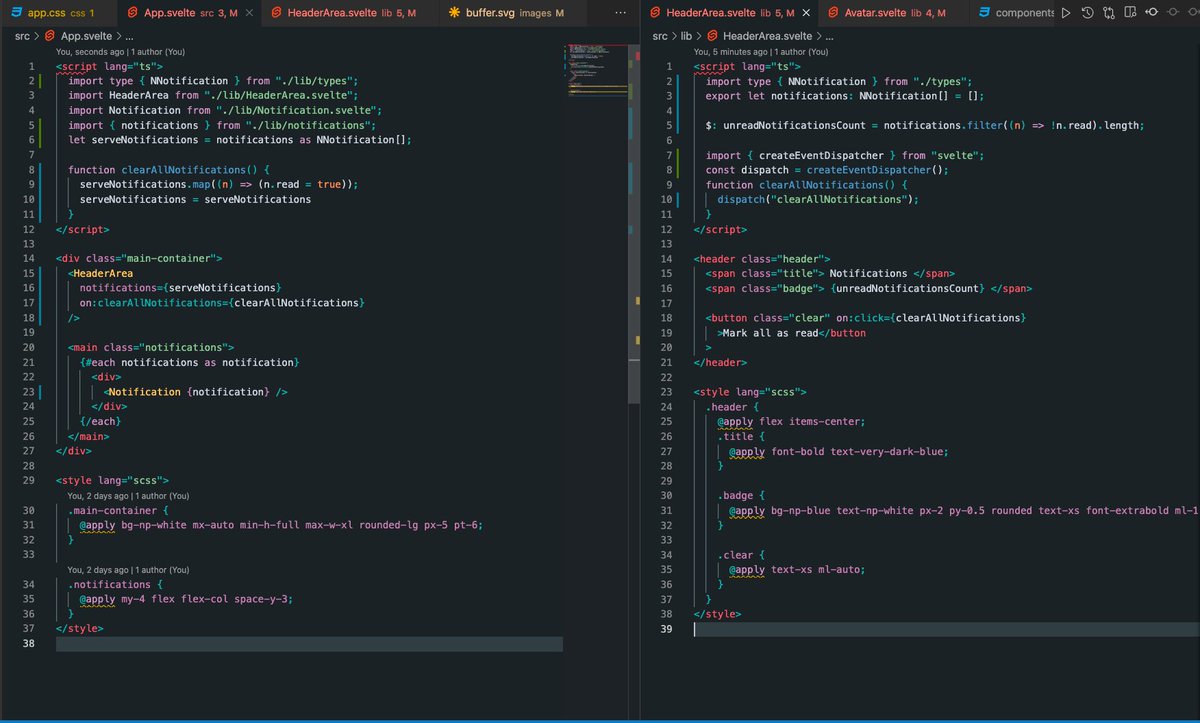Click '{#each notifications as notification}' line
The width and height of the screenshot is (1200, 723).
[x=190, y=361]
